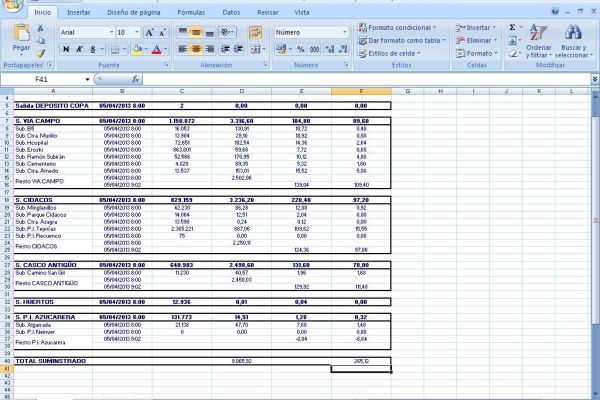Switch to Diseño de página tab
600x400 pixels.
pos(134,13)
